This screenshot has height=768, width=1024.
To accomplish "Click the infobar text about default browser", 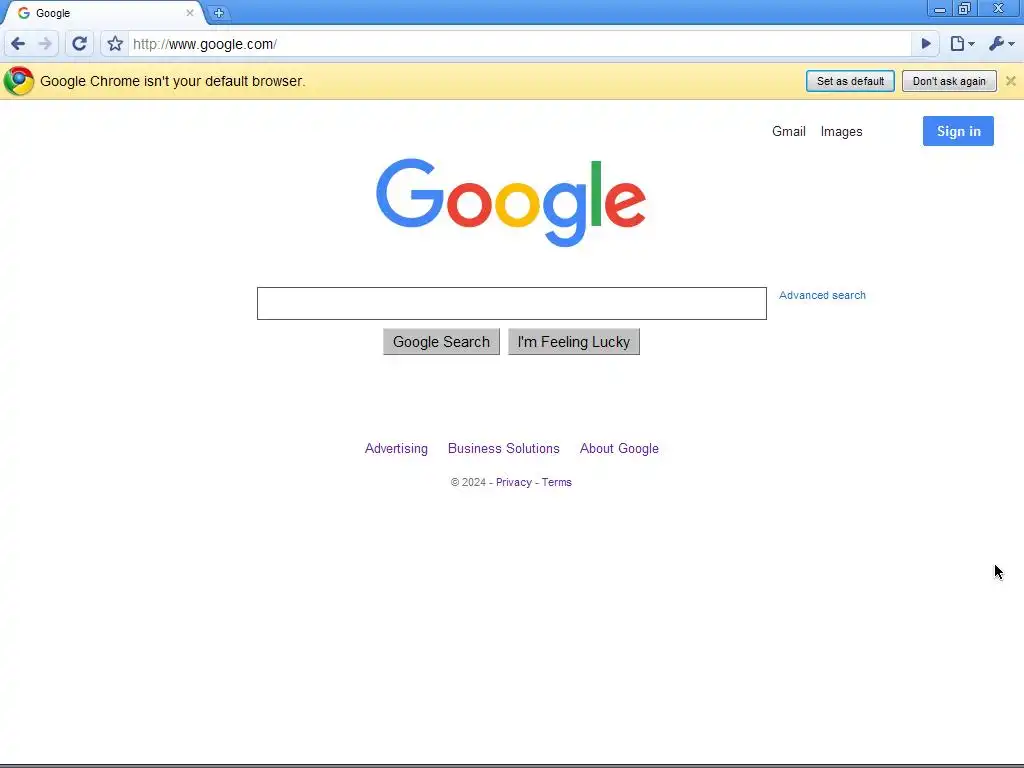I will tap(172, 81).
